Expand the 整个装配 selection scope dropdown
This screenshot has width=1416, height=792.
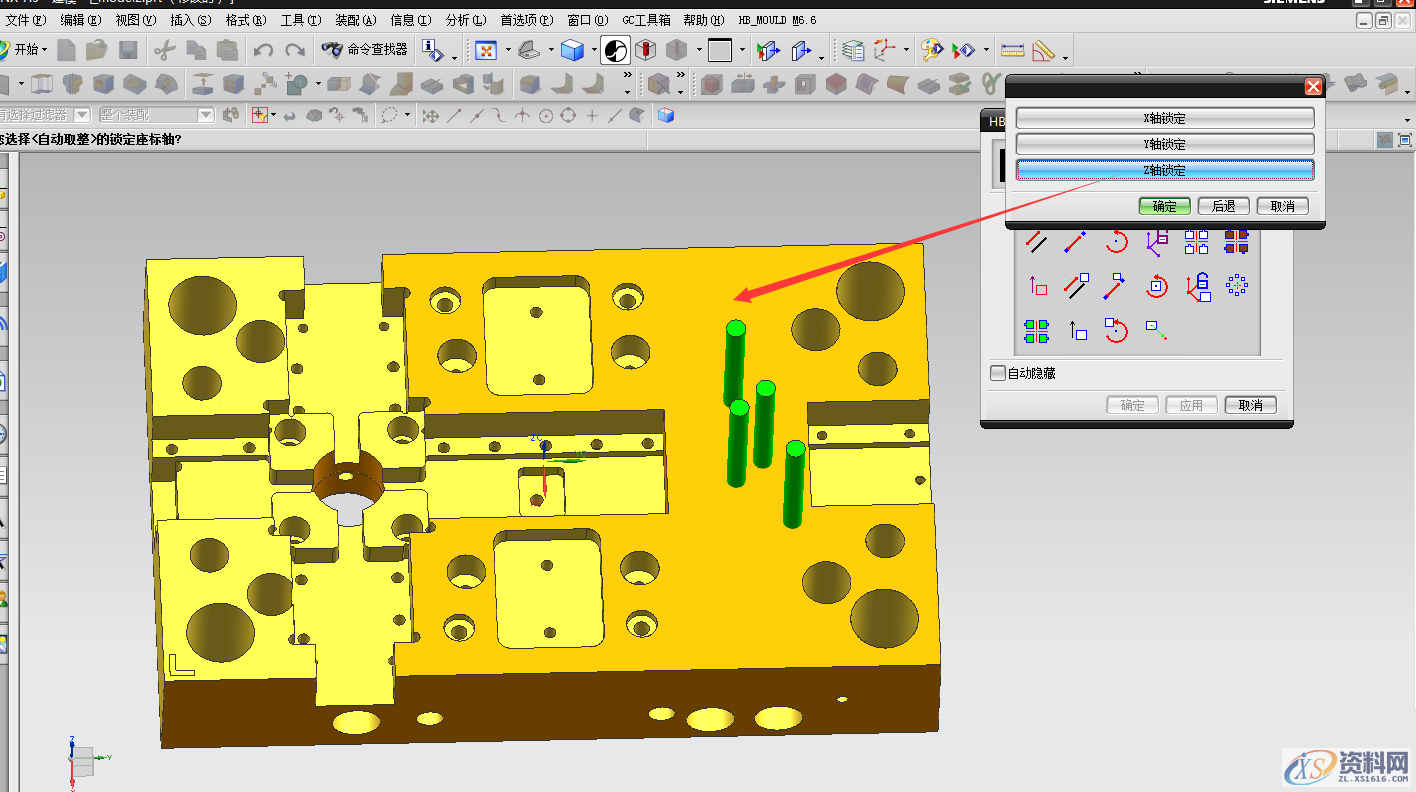tap(206, 116)
